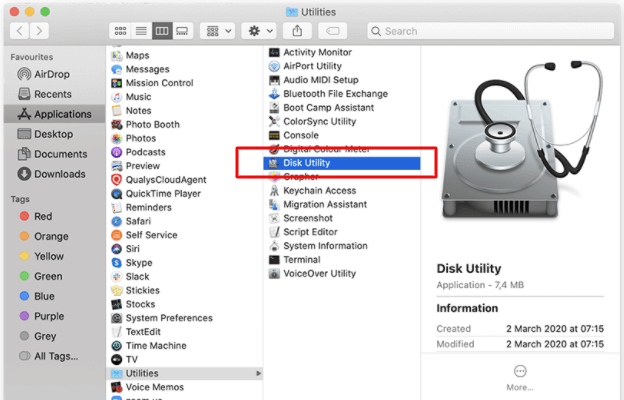Screen dimensions: 624x400
Task: Click the Edit Tags toolbar button
Action: tap(331, 31)
